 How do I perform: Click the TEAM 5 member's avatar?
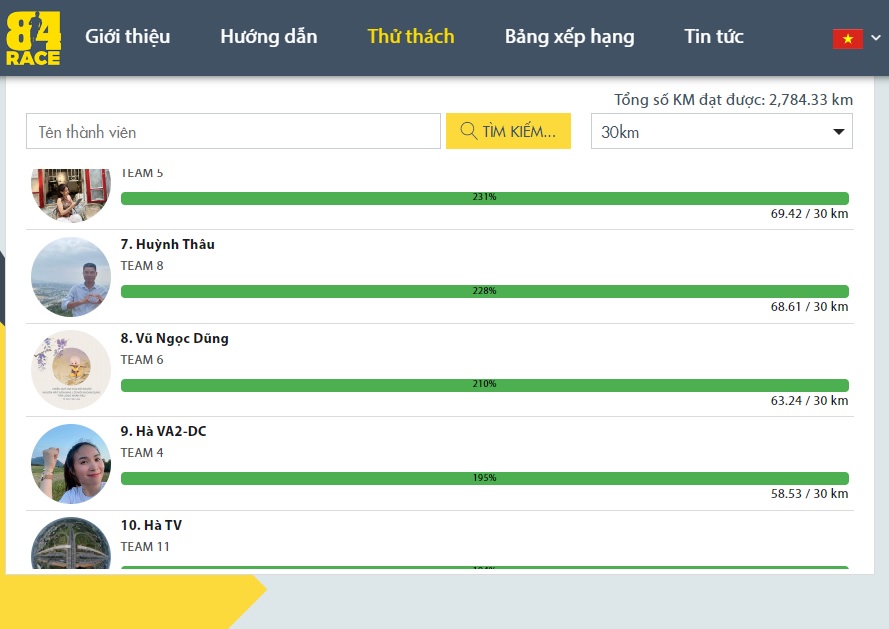coord(71,194)
